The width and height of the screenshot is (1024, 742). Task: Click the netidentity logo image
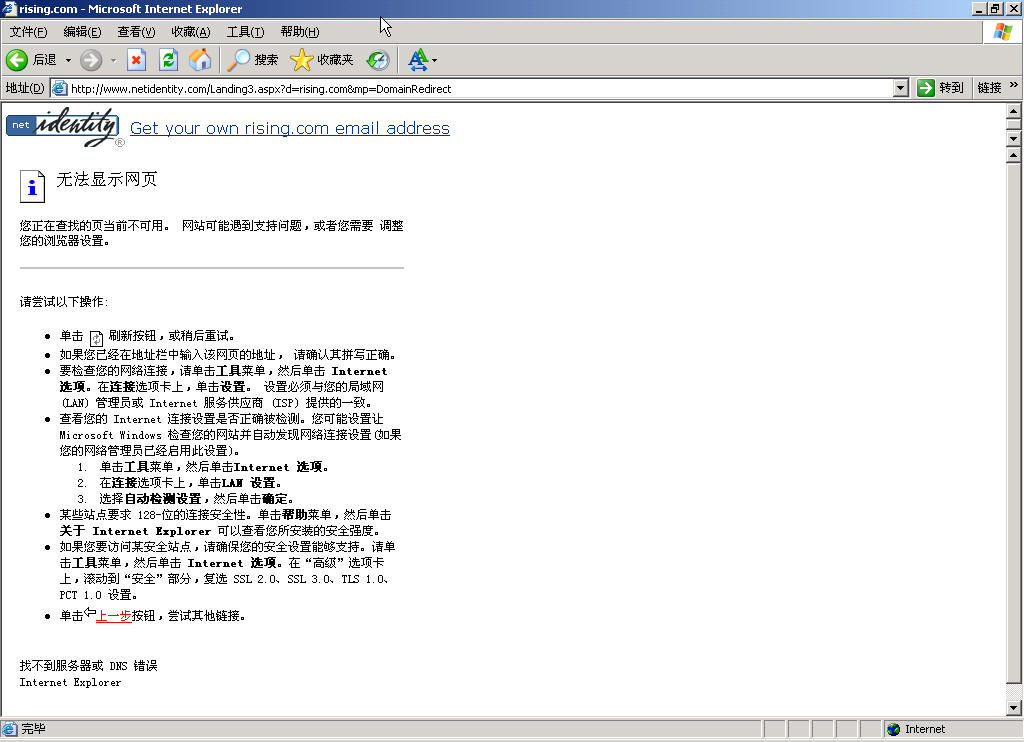coord(63,127)
